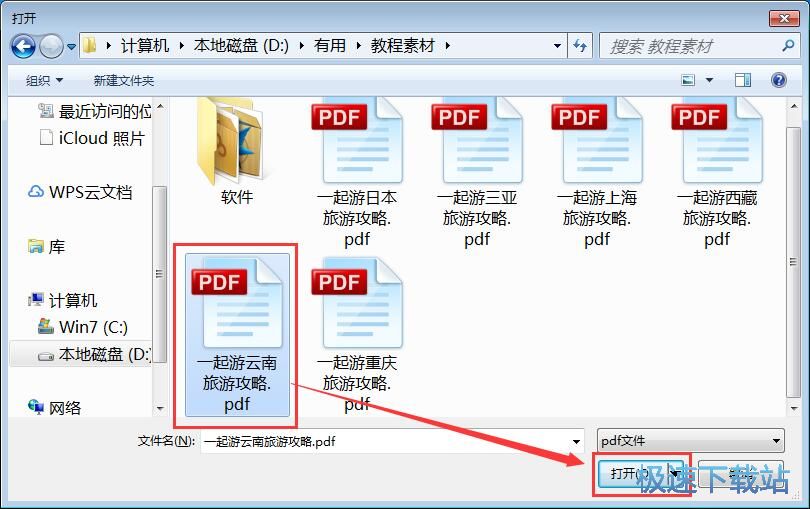Select Win7 (C:) drive in navigation pane
The width and height of the screenshot is (810, 509).
[83, 327]
